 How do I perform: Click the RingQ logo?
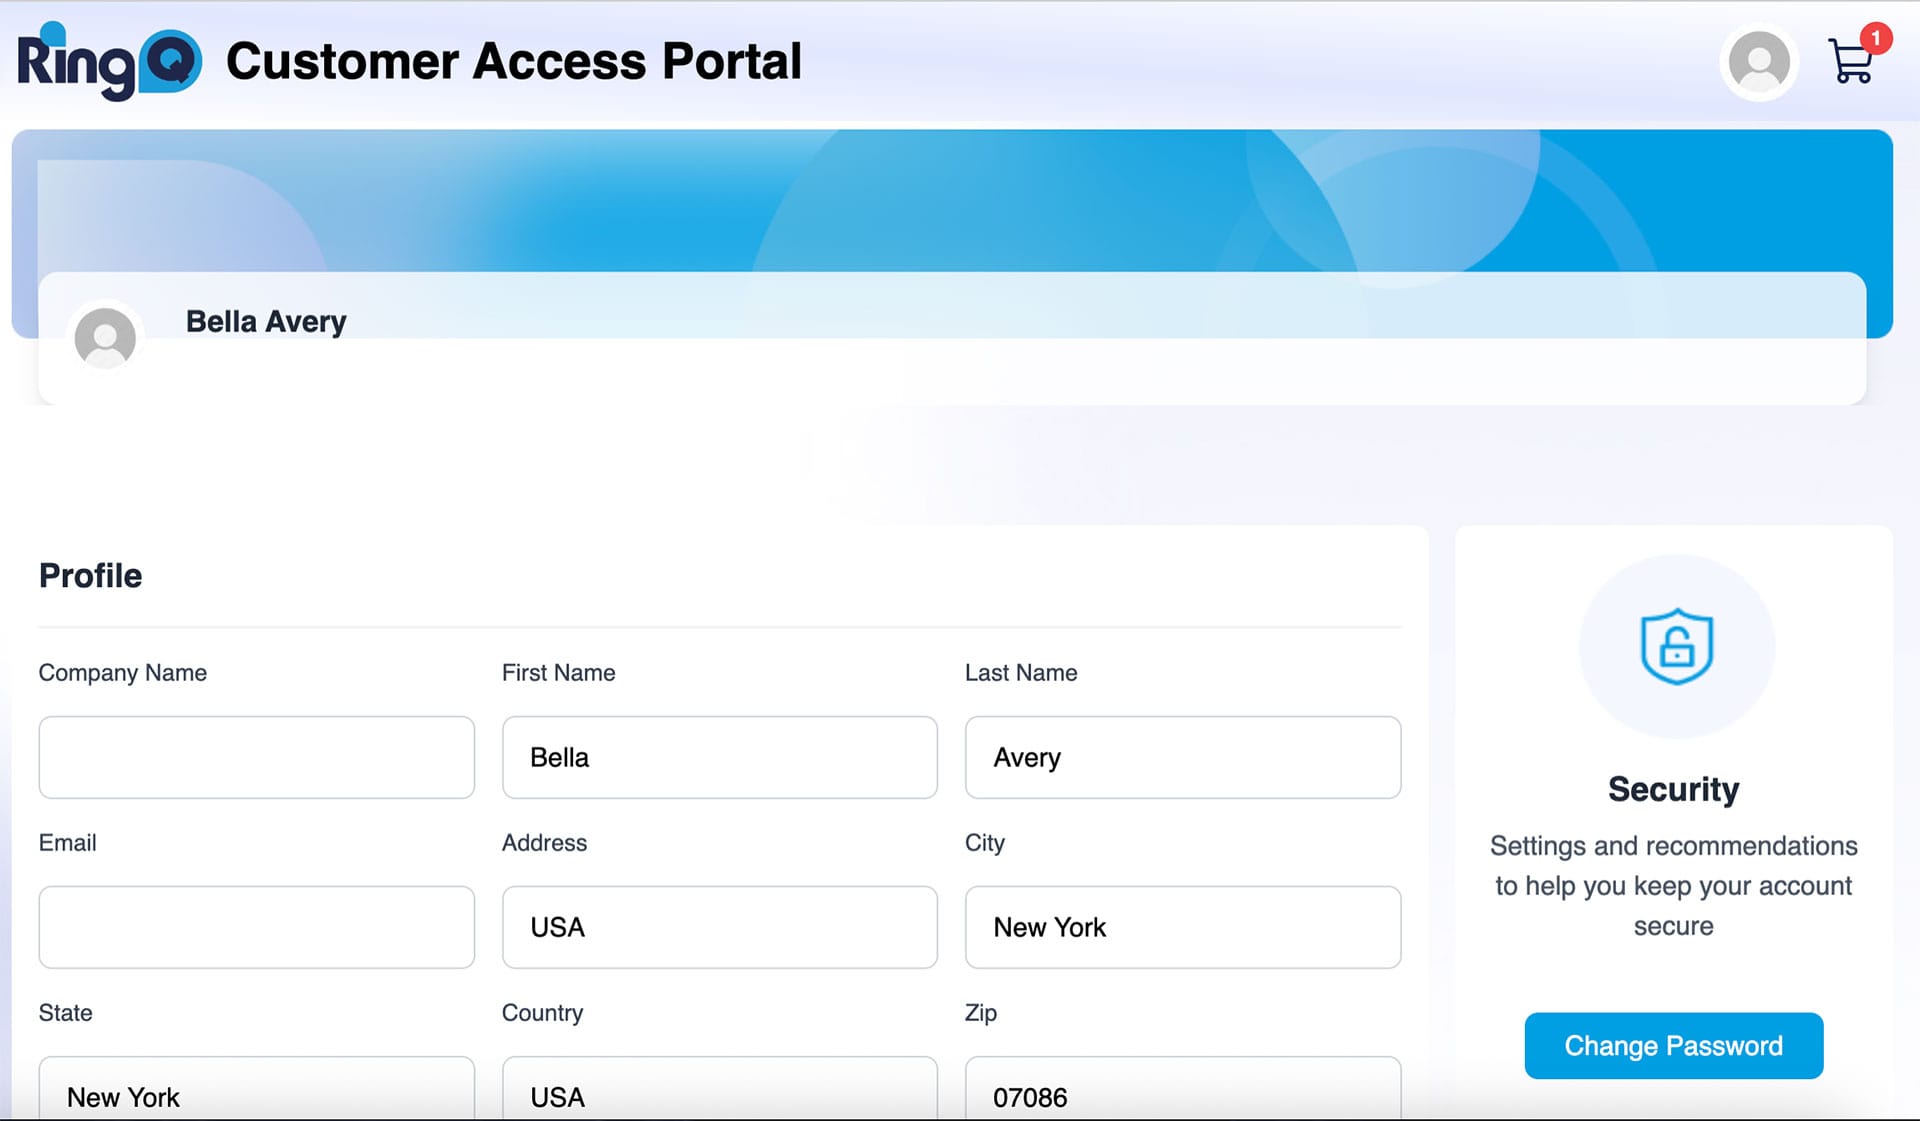pyautogui.click(x=109, y=62)
